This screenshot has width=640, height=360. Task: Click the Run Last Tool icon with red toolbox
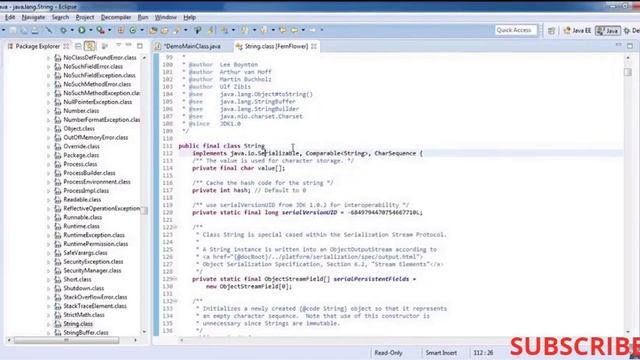click(100, 30)
